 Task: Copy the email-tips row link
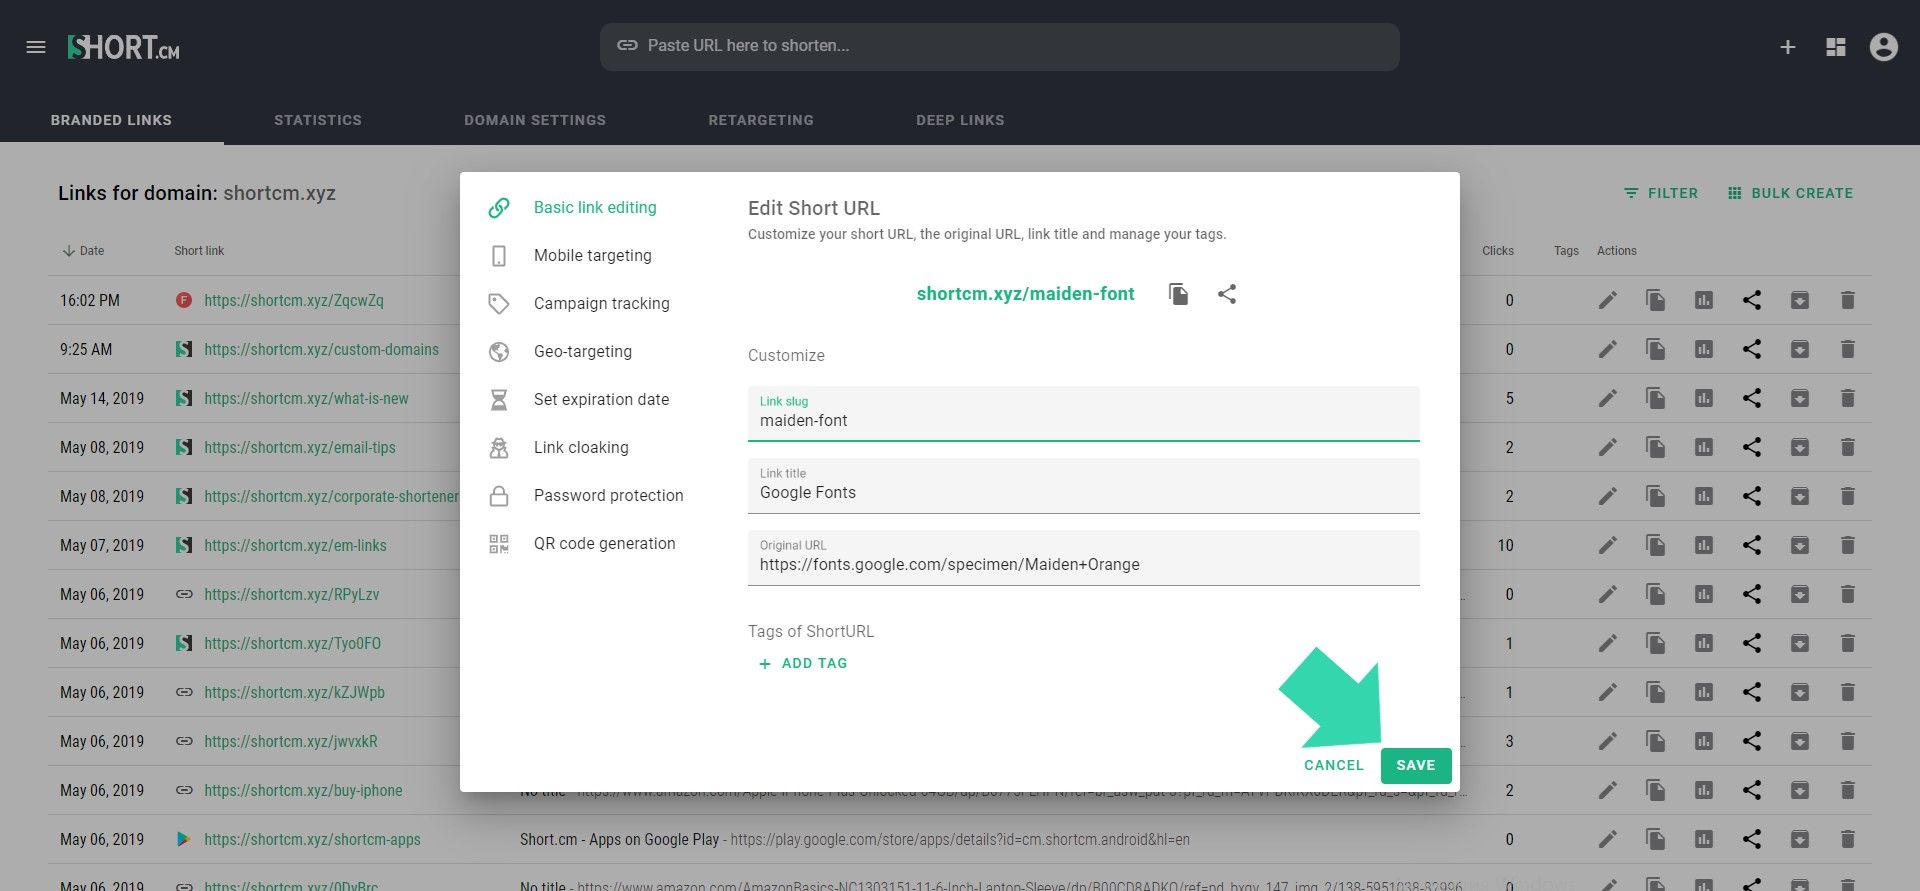pos(1656,447)
